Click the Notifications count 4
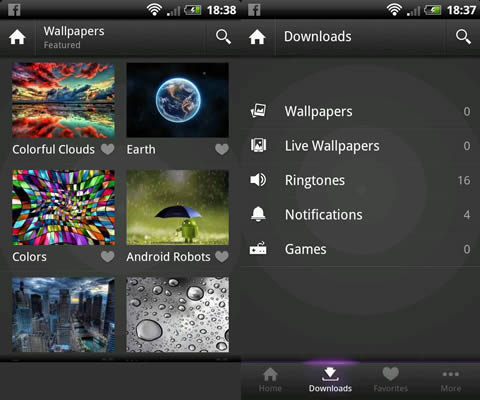This screenshot has width=480, height=400. point(467,215)
